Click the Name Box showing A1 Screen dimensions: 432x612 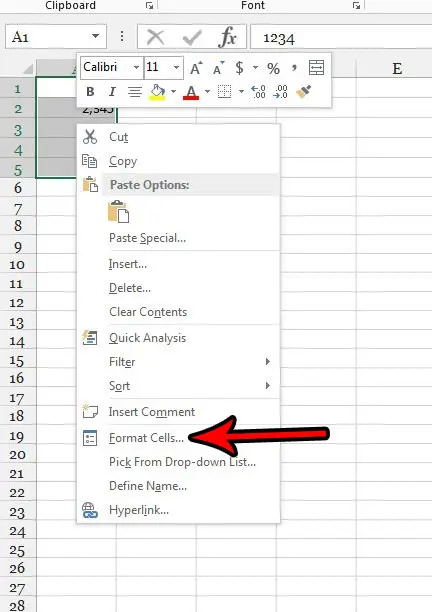pos(56,37)
